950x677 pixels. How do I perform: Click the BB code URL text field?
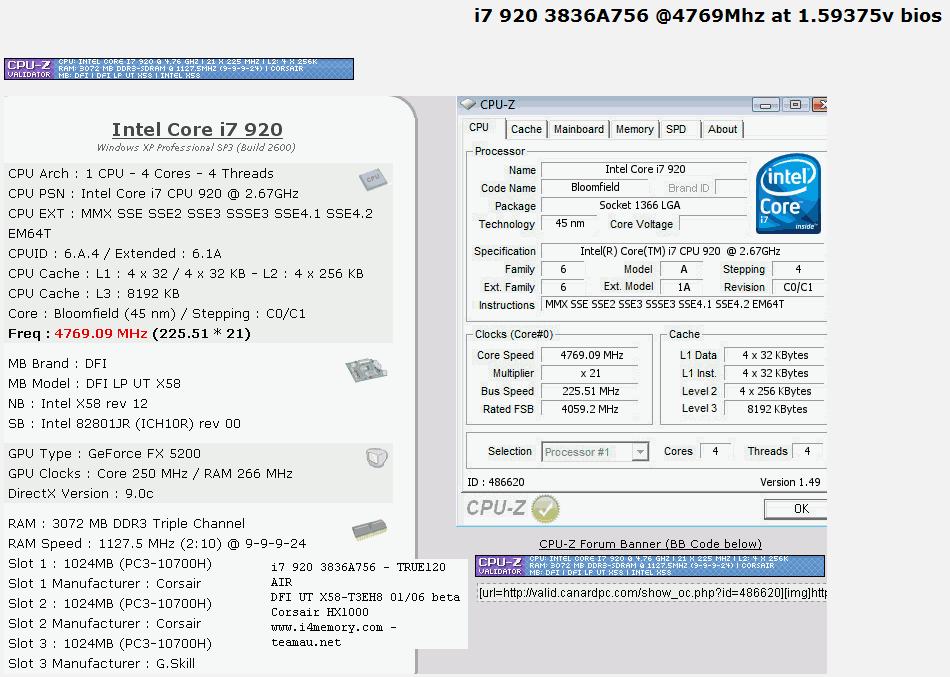click(x=652, y=593)
